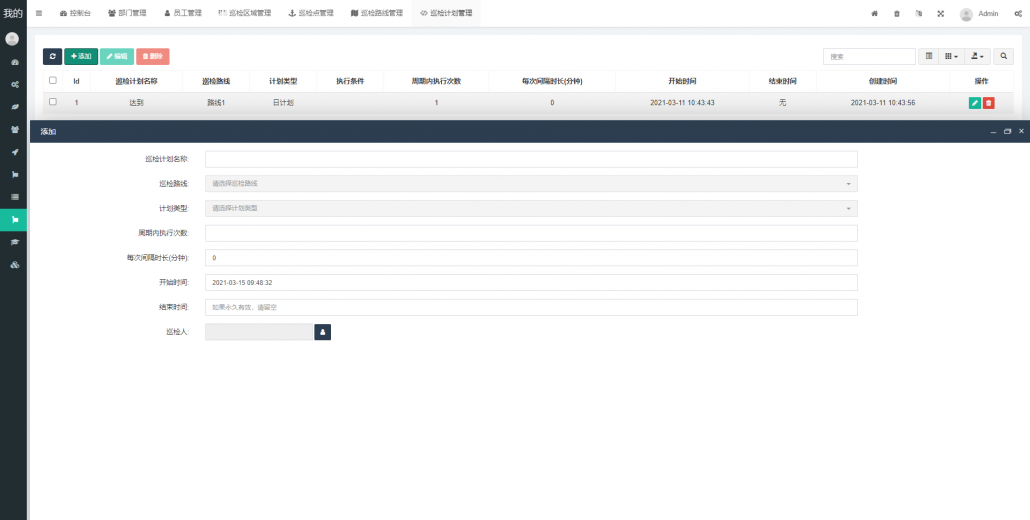Screen dimensions: 1030x520
Task: Expand the 计划类型 plan type dropdown
Action: [x=531, y=208]
